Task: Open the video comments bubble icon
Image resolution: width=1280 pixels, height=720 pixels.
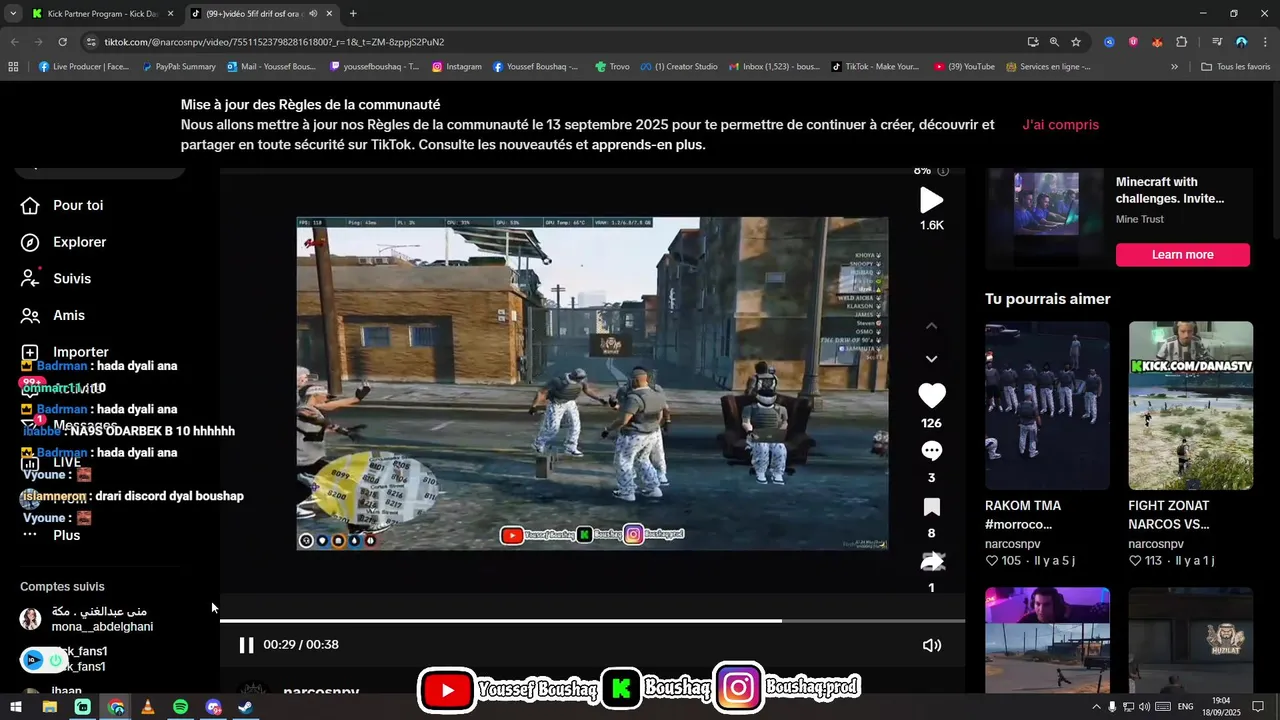Action: point(931,451)
